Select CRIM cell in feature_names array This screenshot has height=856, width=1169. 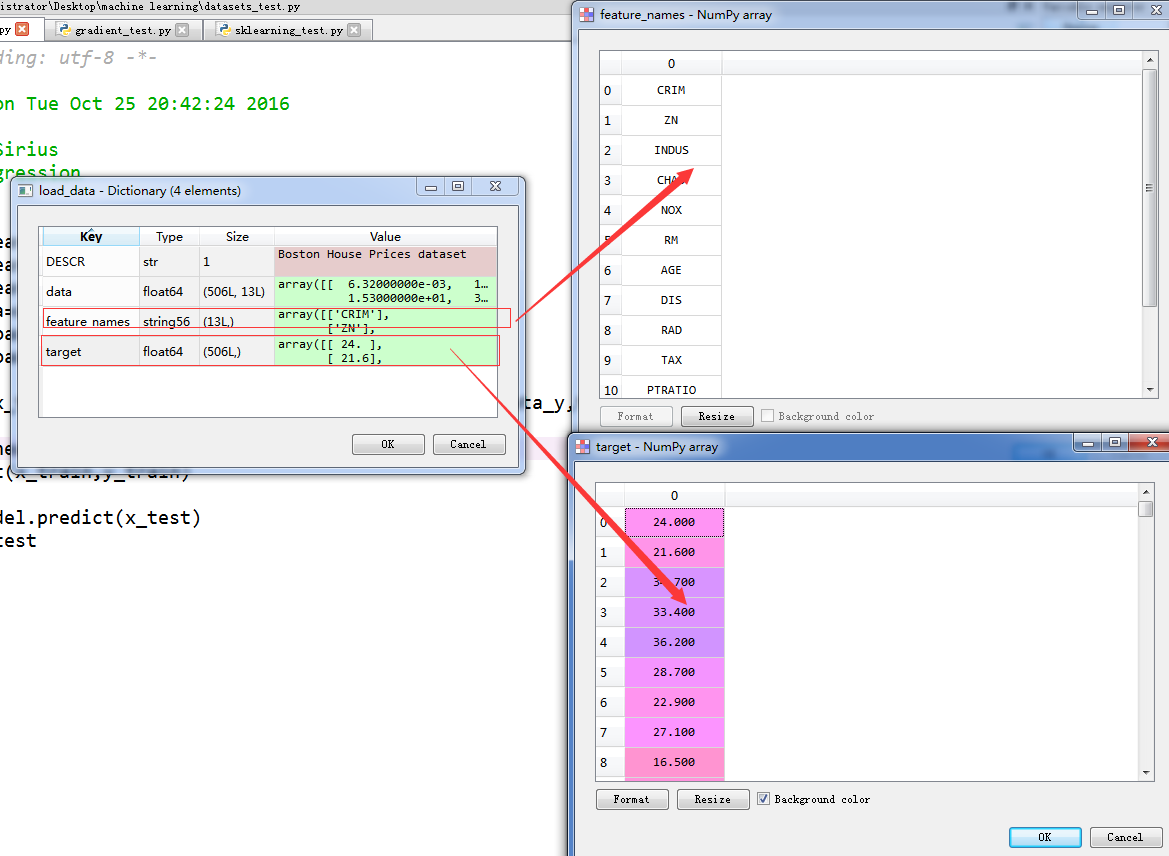coord(671,90)
